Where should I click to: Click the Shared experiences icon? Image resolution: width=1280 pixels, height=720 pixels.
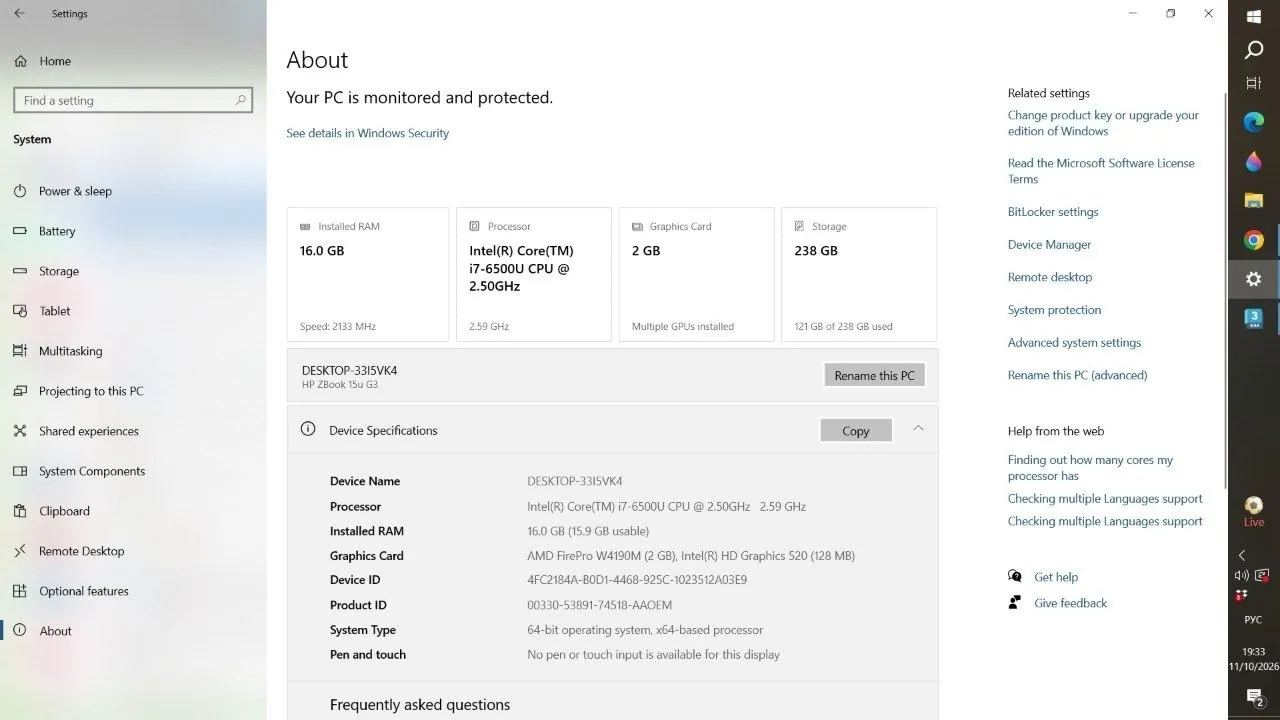tap(20, 431)
